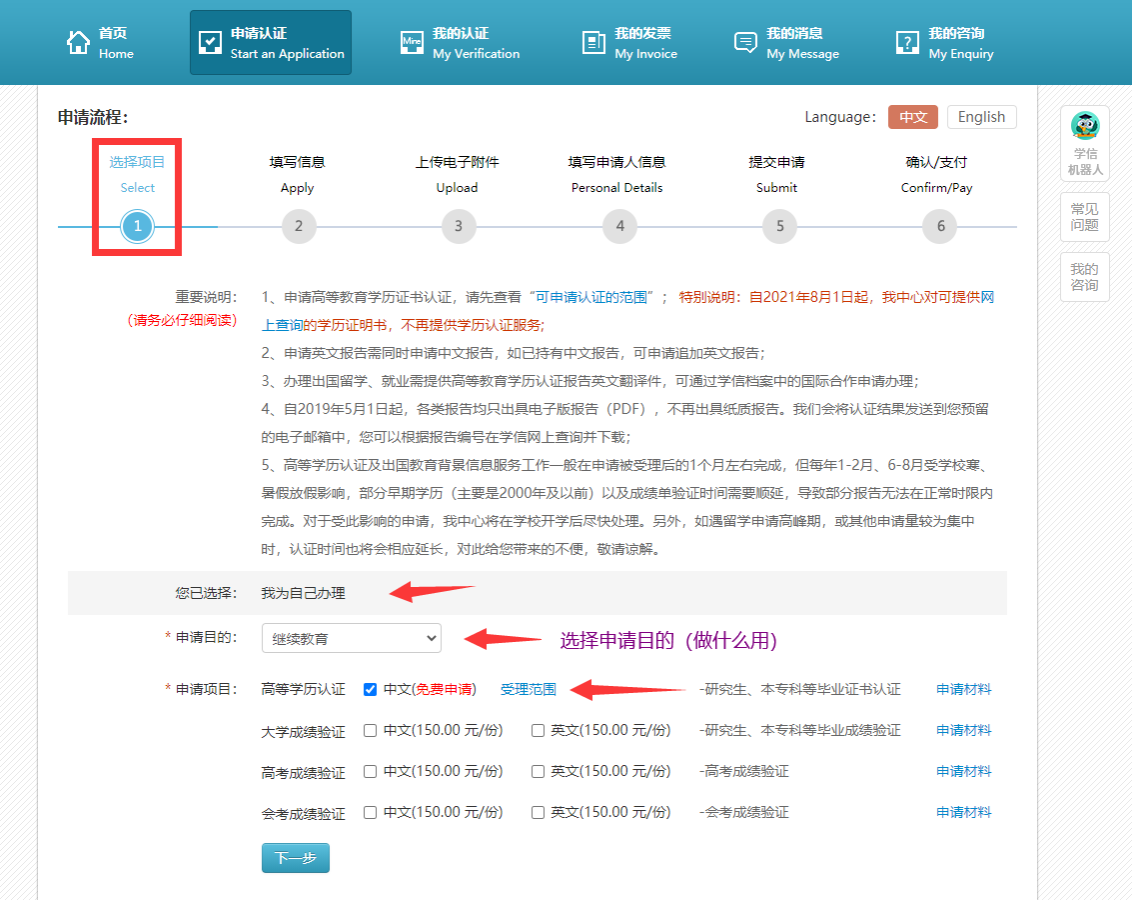Click 常见问题 in the right sidebar
Viewport: 1132px width, 900px height.
pos(1084,217)
